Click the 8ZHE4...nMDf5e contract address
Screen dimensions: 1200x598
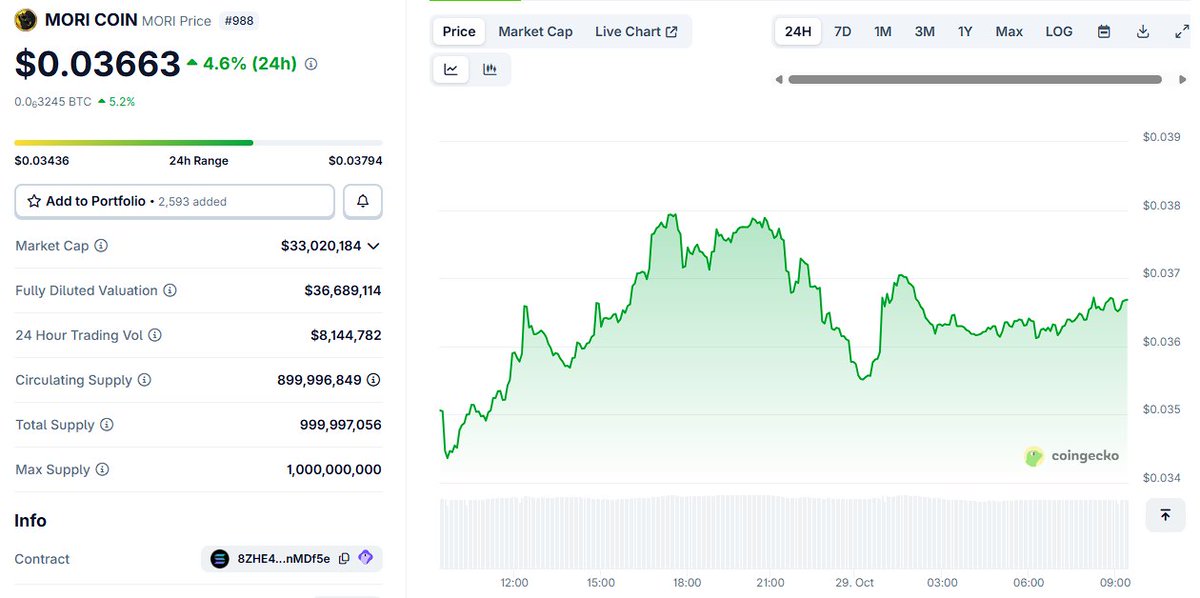[x=284, y=559]
